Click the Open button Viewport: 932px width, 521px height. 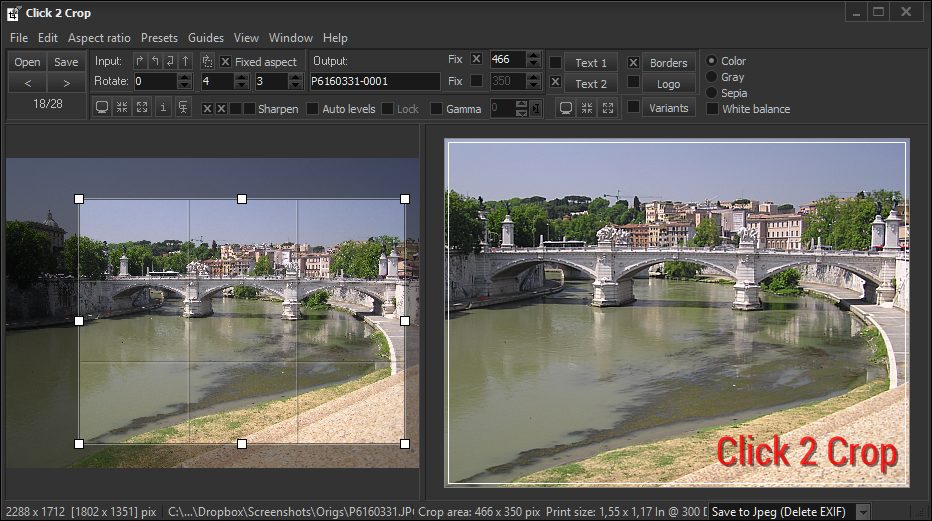[27, 62]
